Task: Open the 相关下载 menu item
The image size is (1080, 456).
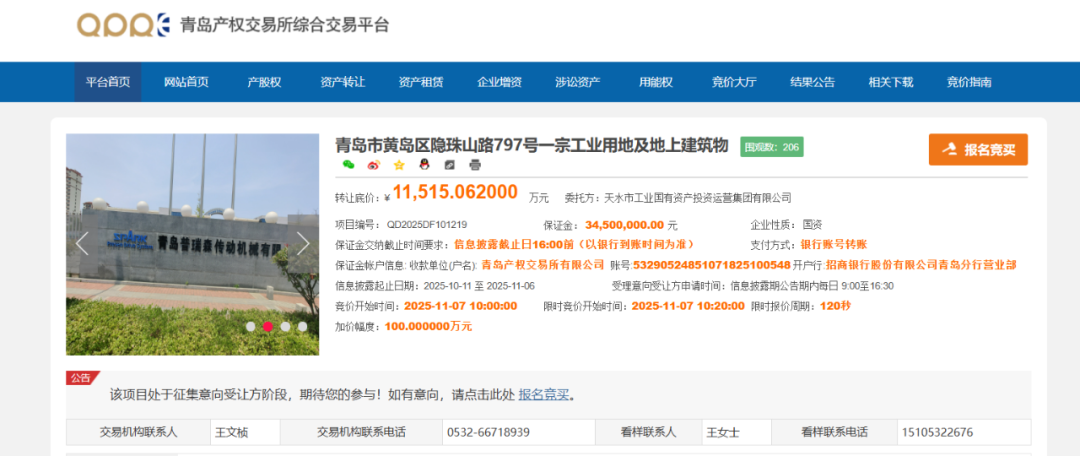Action: click(890, 82)
